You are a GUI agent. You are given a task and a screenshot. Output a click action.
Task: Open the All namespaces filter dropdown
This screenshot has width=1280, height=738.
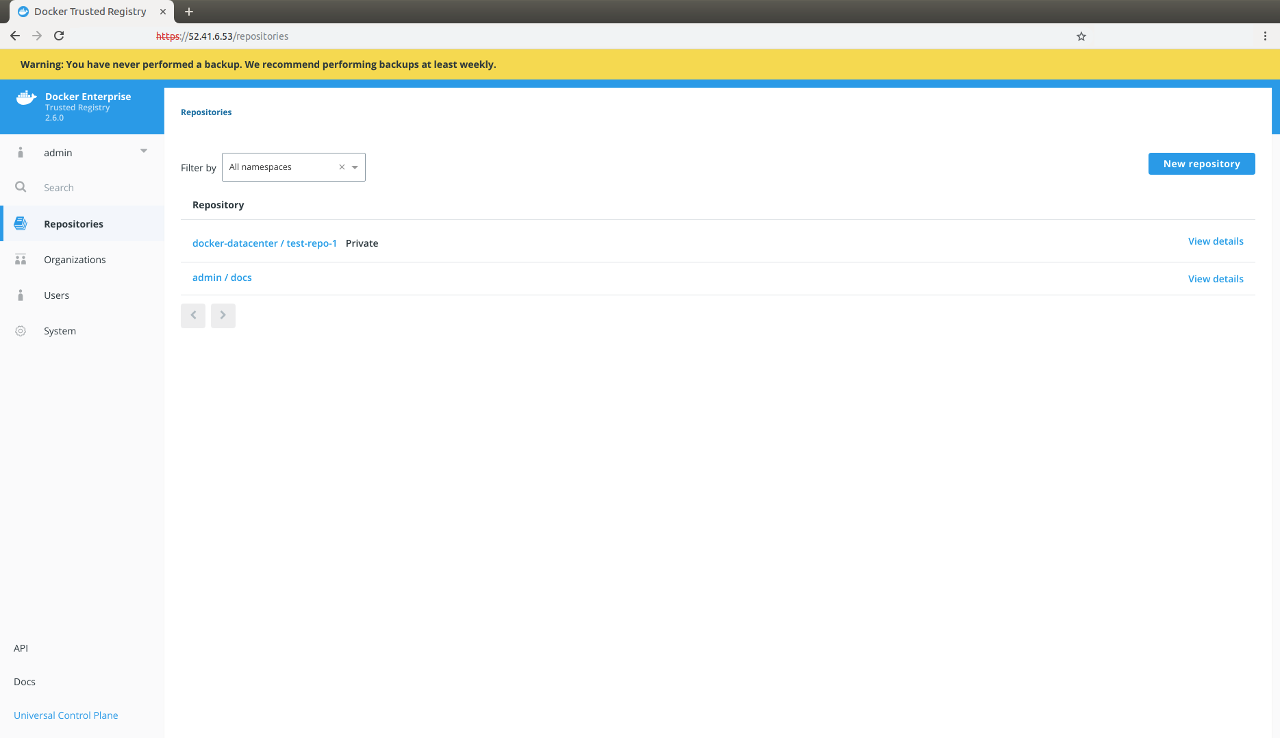(x=355, y=168)
